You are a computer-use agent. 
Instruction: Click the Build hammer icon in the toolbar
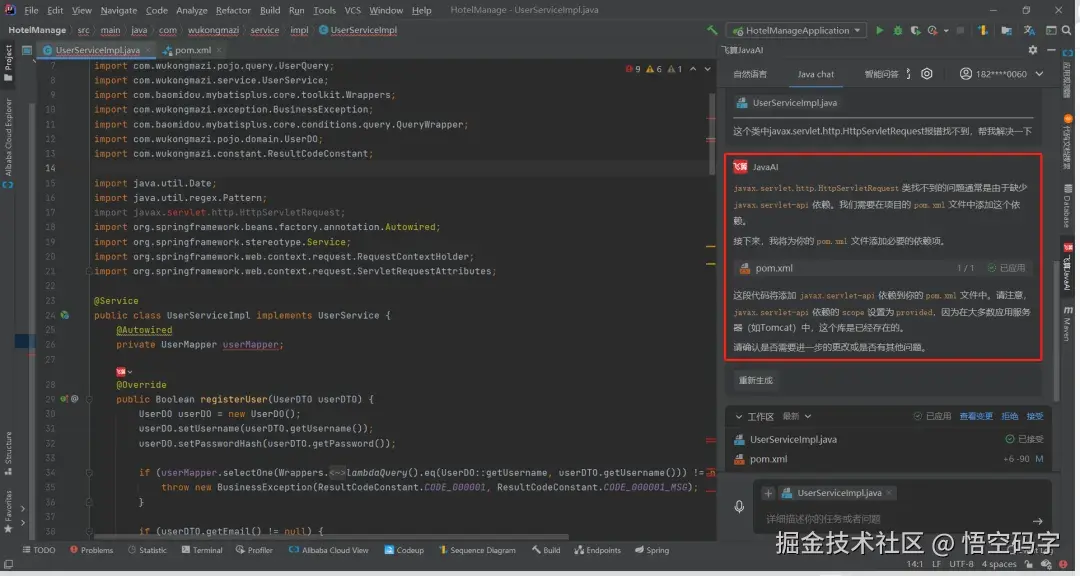712,30
